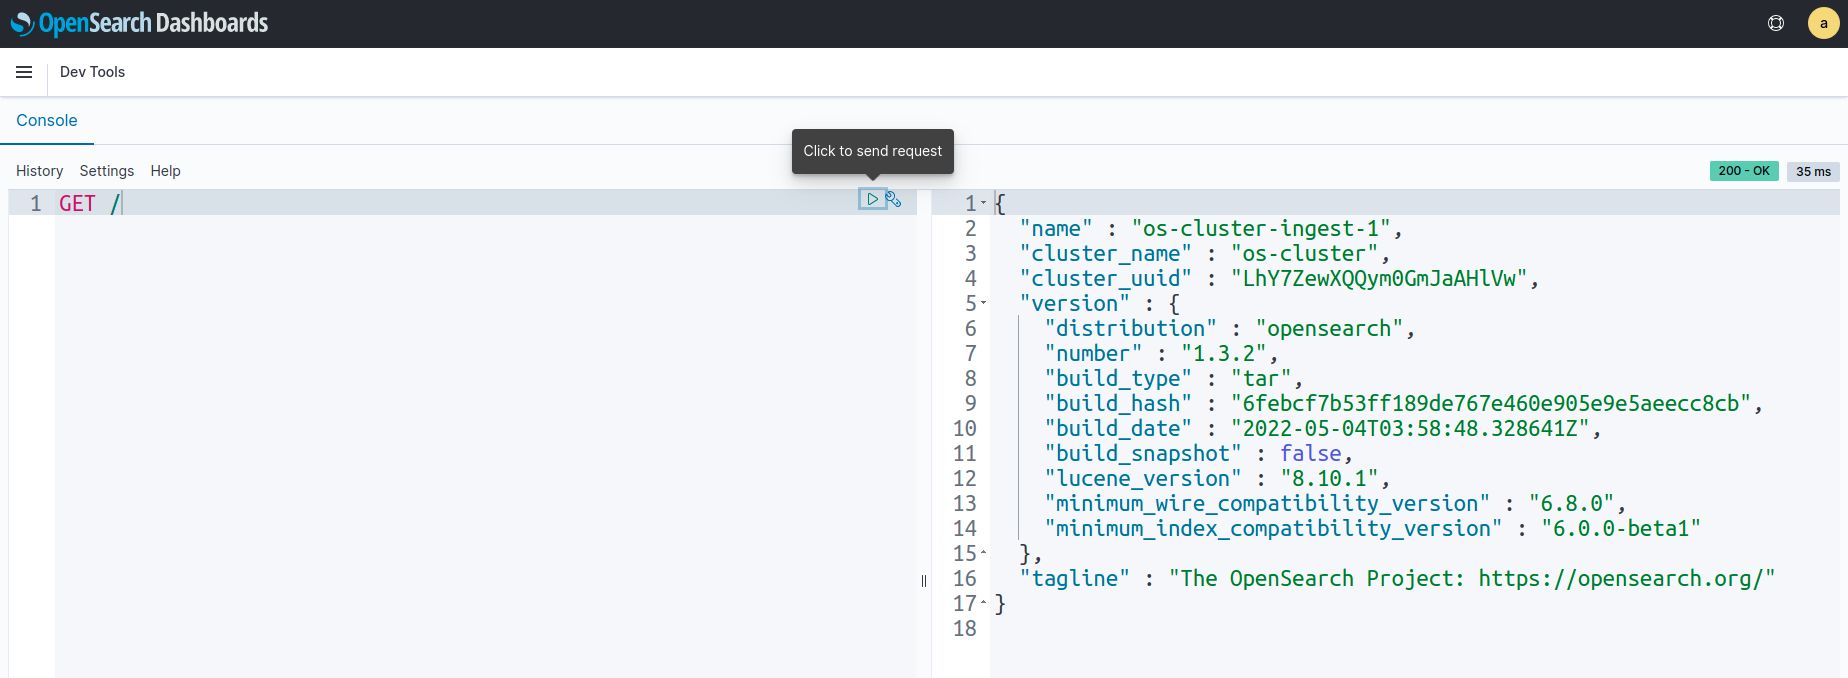This screenshot has width=1848, height=678.
Task: Click the fold marker at response line 15
Action: pyautogui.click(x=984, y=552)
